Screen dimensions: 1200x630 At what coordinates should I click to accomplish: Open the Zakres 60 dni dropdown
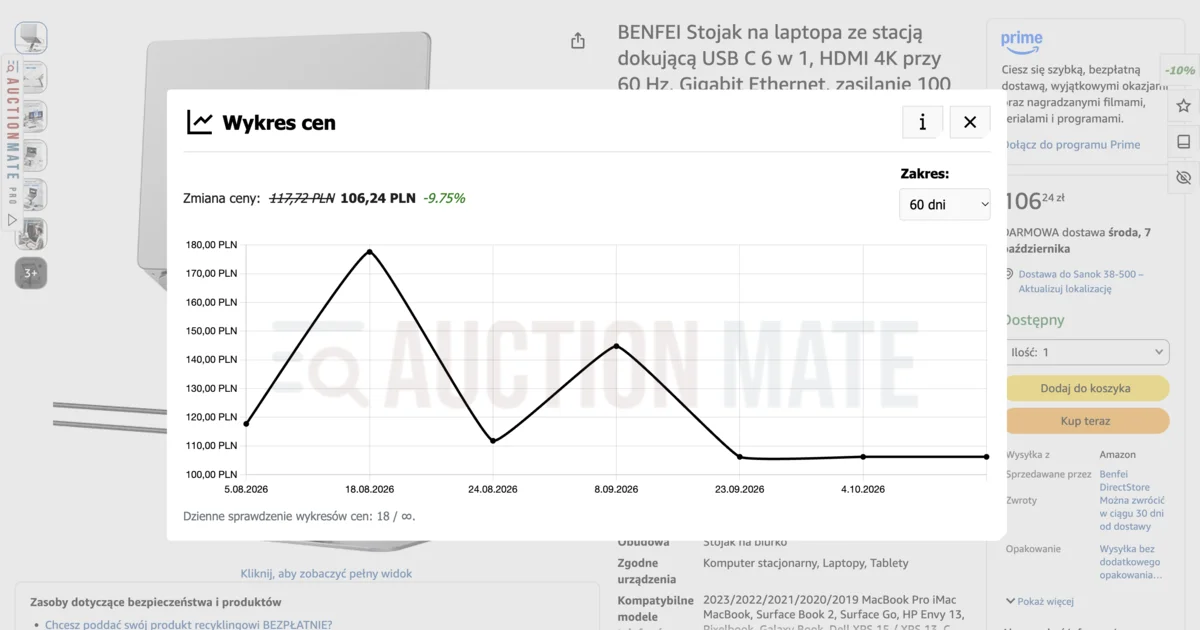coord(945,204)
